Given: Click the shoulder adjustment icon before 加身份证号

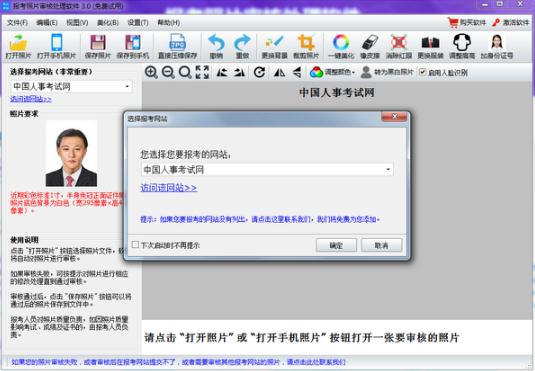Looking at the screenshot, I should [x=462, y=42].
